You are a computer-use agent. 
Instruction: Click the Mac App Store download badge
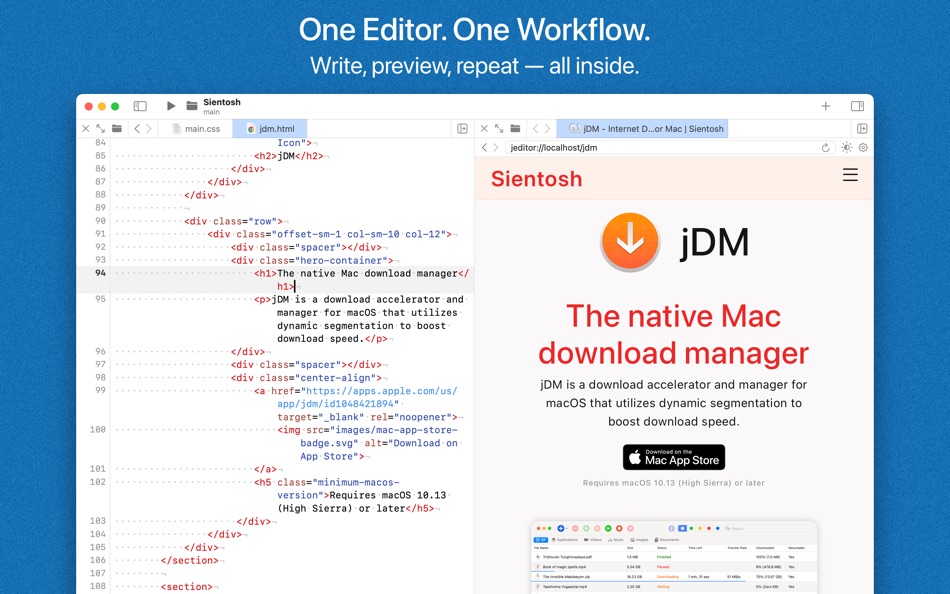point(674,457)
